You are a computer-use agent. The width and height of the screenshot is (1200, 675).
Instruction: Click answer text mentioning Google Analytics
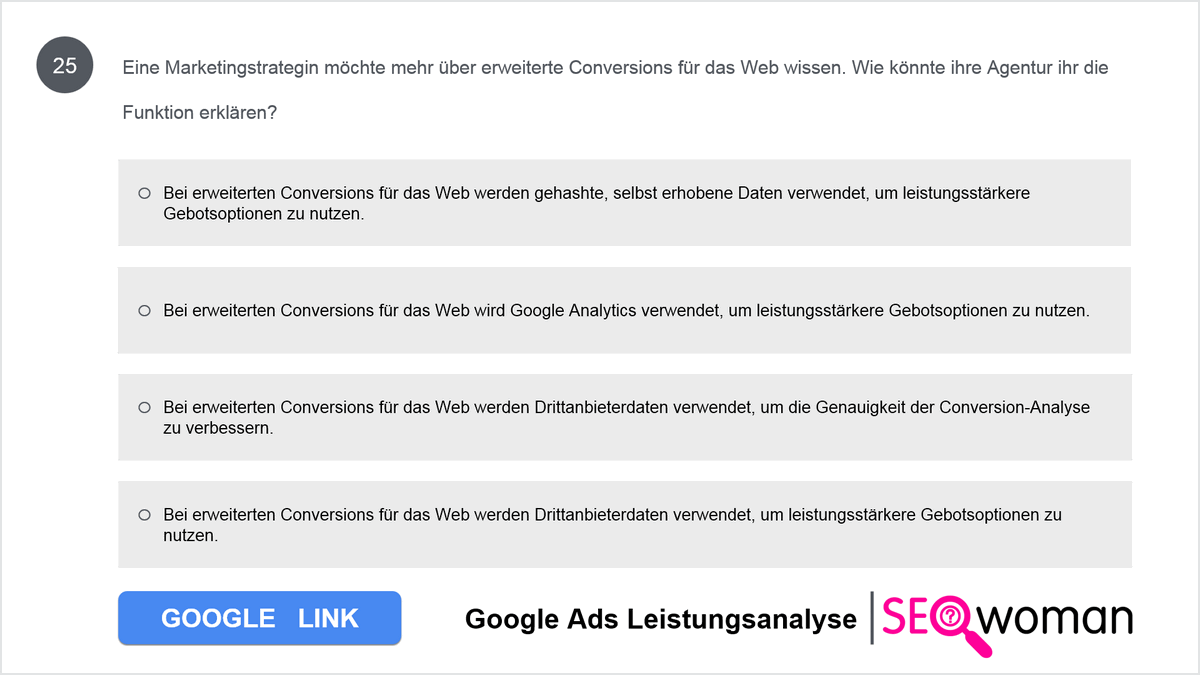627,310
